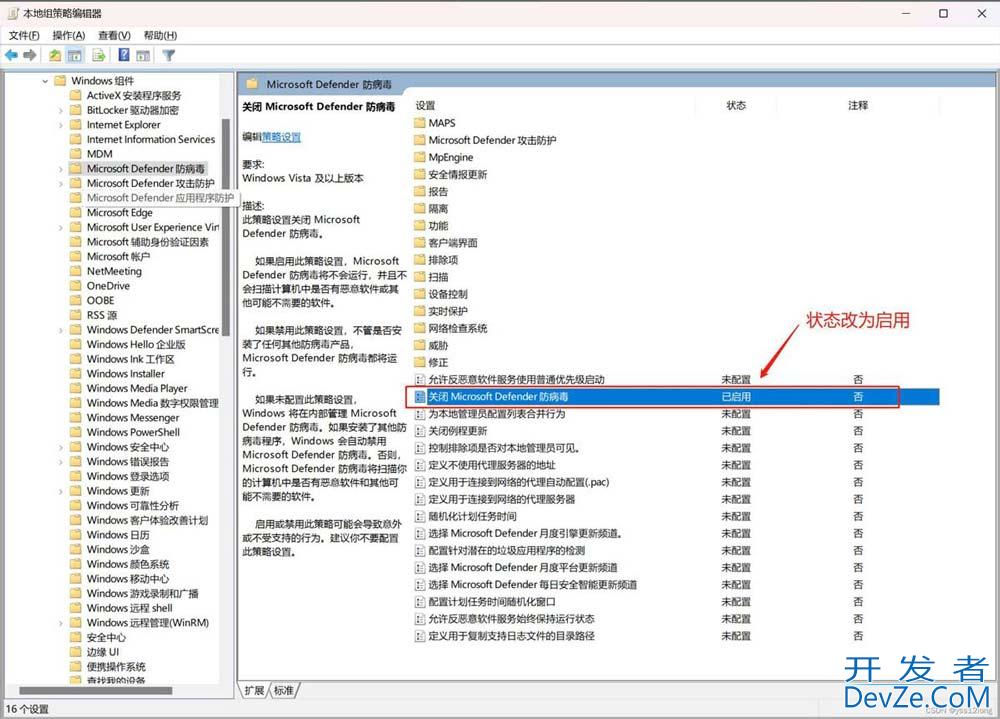Open the 扫描 folder icon
Image resolution: width=1000 pixels, height=719 pixels.
pyautogui.click(x=420, y=278)
